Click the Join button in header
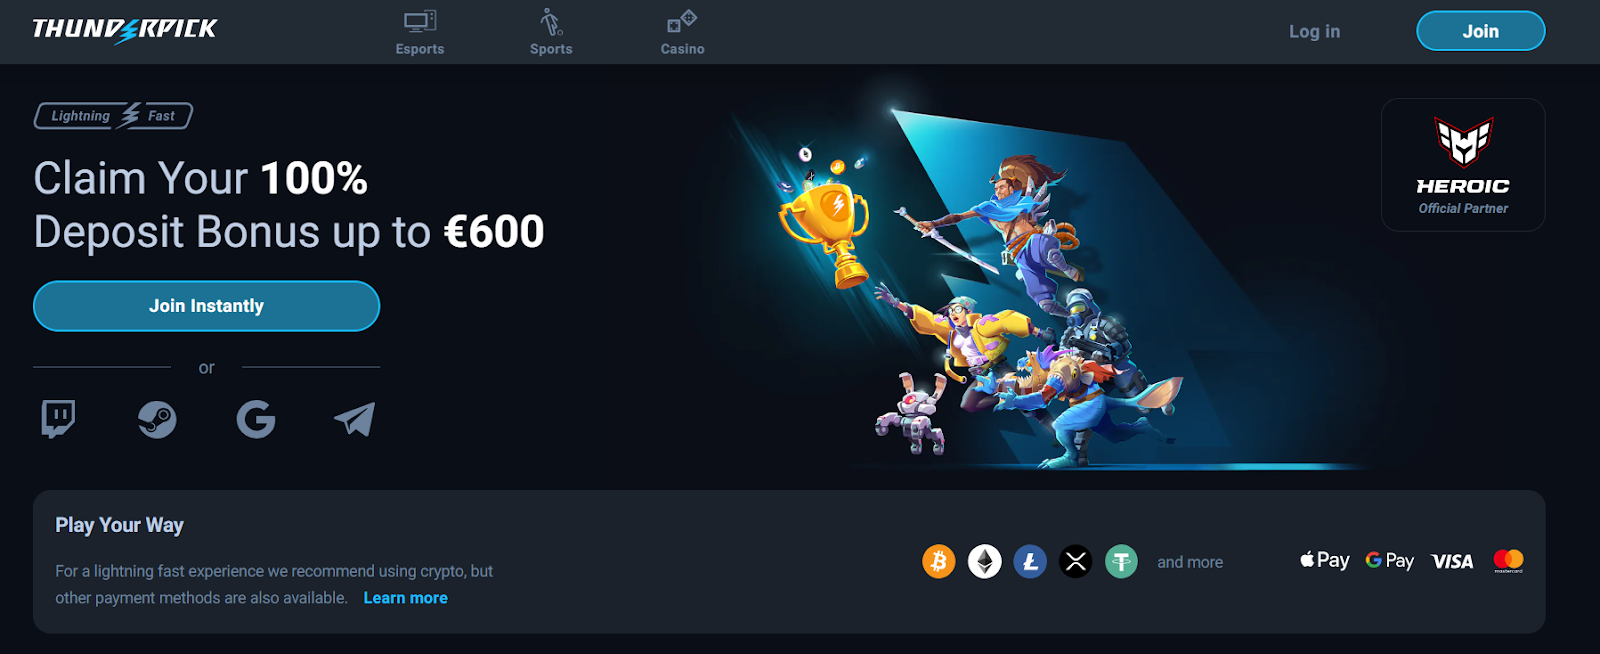This screenshot has height=654, width=1600. click(x=1481, y=31)
